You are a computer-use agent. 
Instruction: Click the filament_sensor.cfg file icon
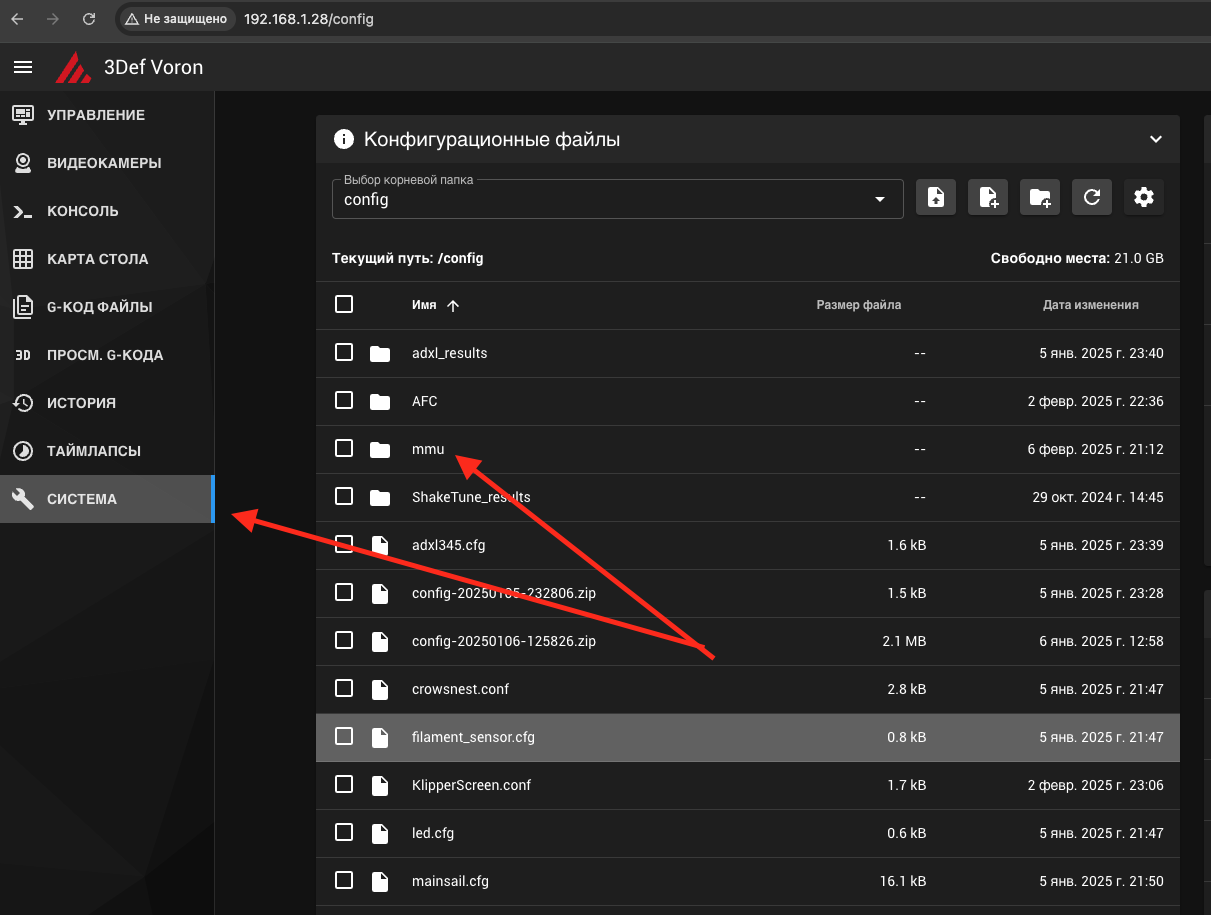coord(380,737)
